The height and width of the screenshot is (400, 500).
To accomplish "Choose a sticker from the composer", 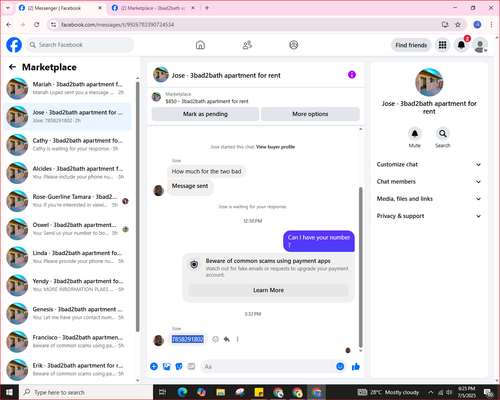I will [x=179, y=367].
